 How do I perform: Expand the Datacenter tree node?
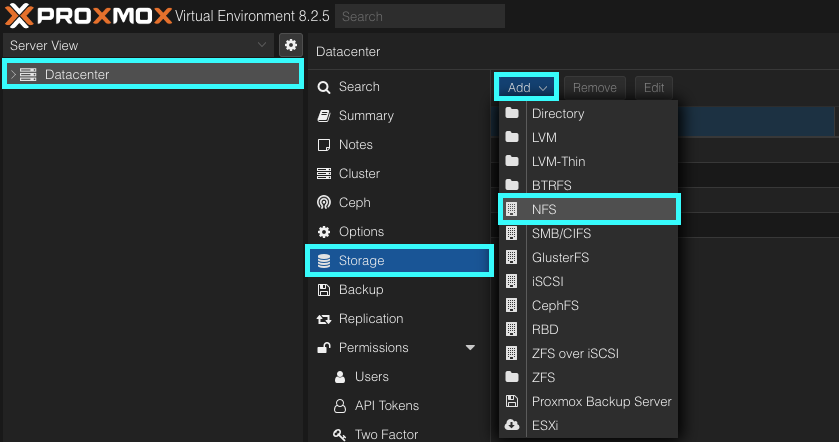(x=13, y=75)
